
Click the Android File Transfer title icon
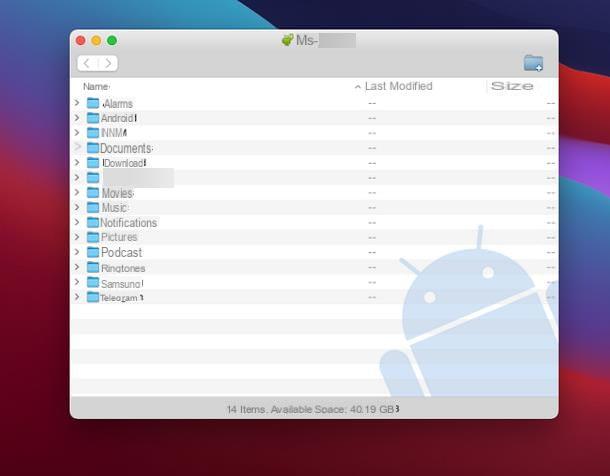(x=287, y=40)
